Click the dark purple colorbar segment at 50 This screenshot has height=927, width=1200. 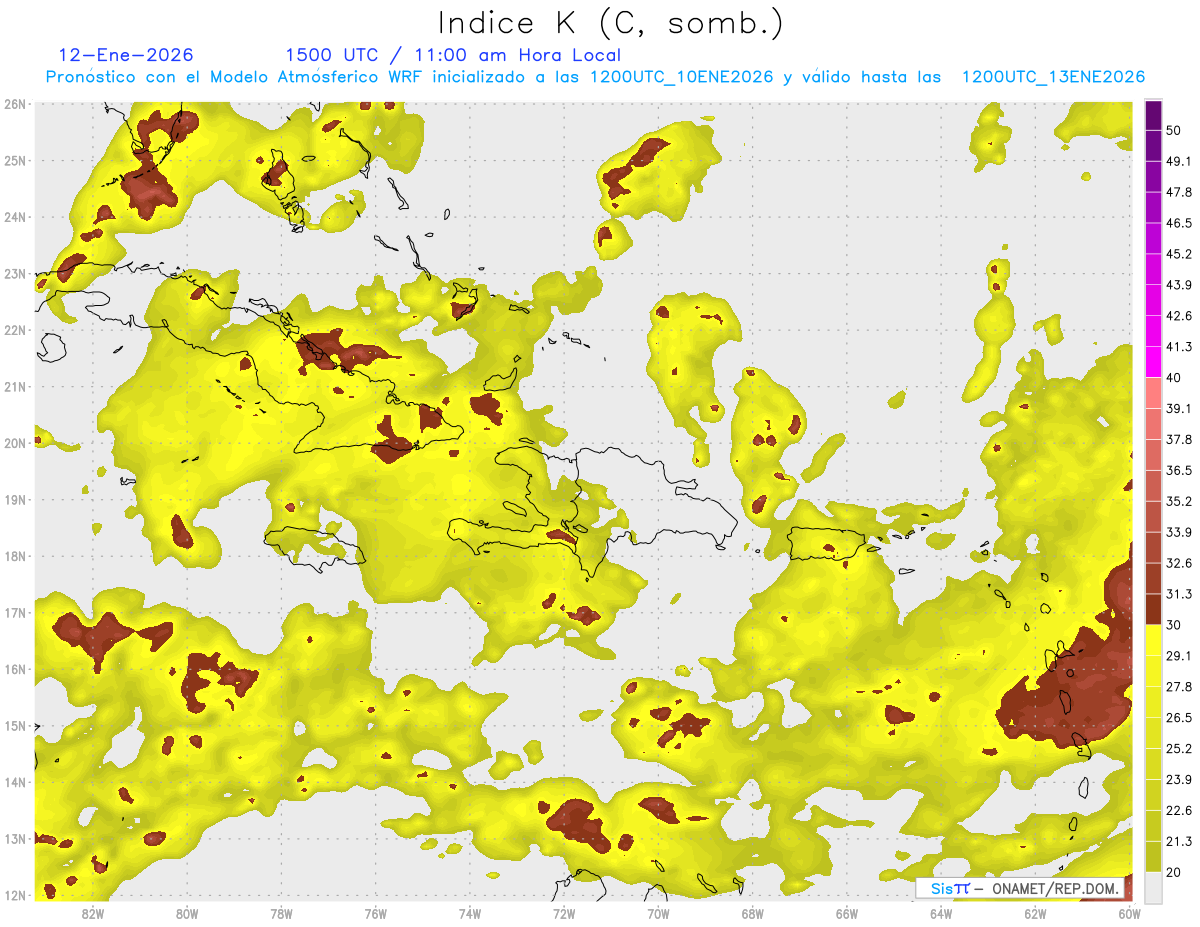1153,116
